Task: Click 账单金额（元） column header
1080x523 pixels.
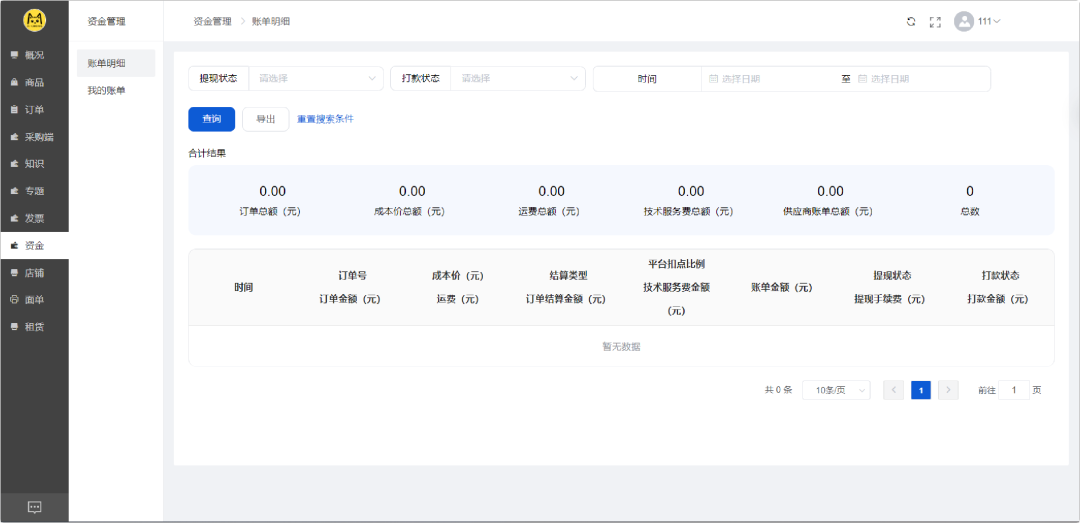Action: pyautogui.click(x=782, y=287)
